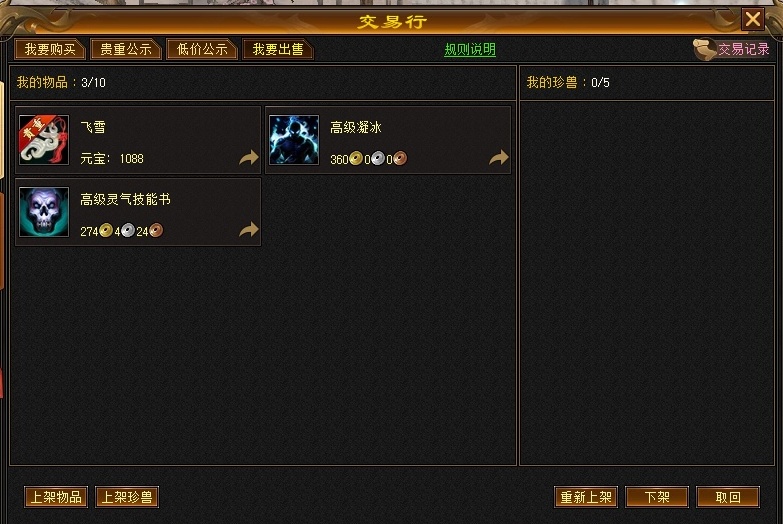Click the 重新上架 button
783x524 pixels.
point(586,497)
